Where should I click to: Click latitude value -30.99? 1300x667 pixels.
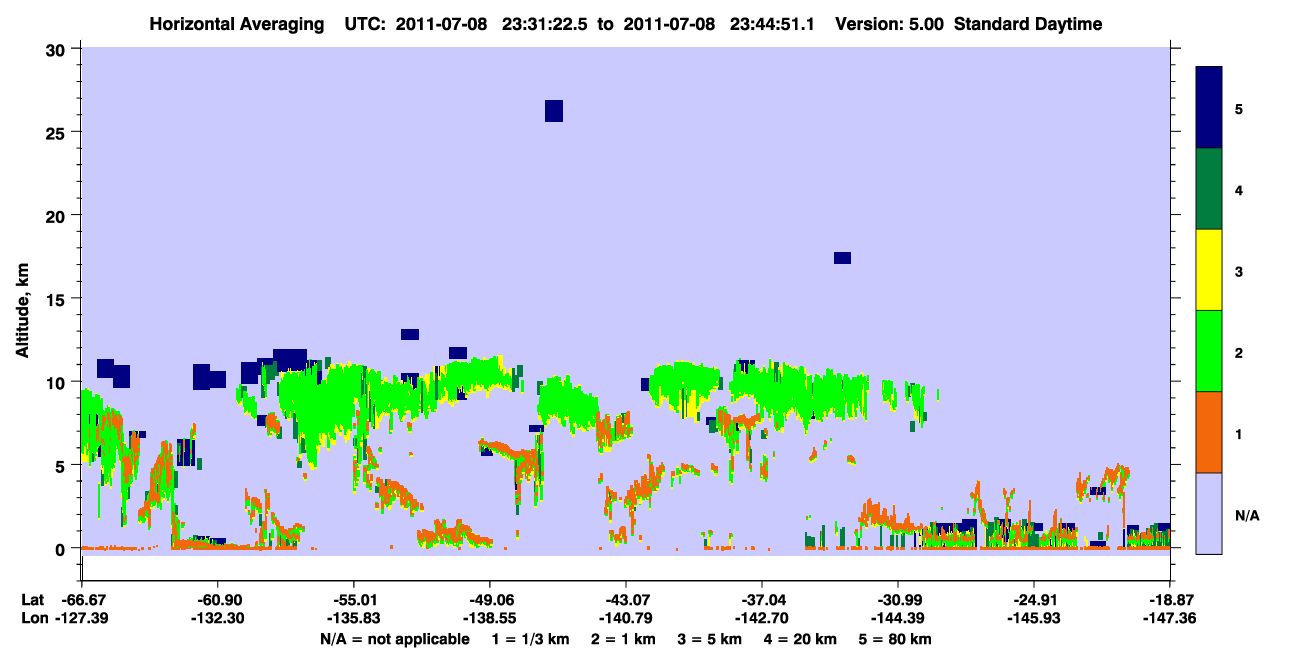point(898,600)
